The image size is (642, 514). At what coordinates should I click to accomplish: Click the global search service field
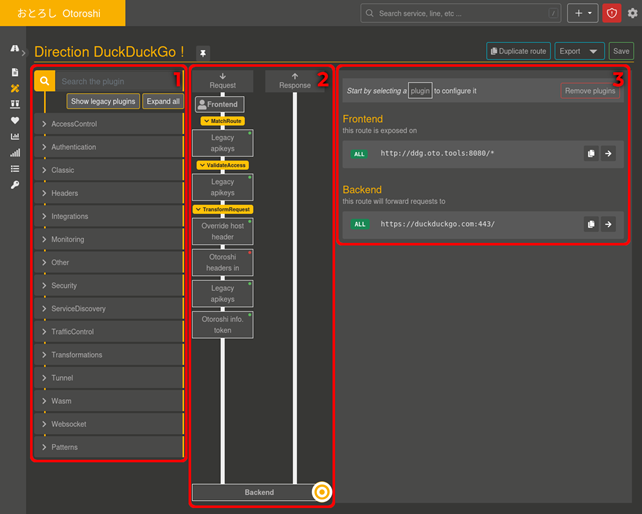(x=461, y=14)
